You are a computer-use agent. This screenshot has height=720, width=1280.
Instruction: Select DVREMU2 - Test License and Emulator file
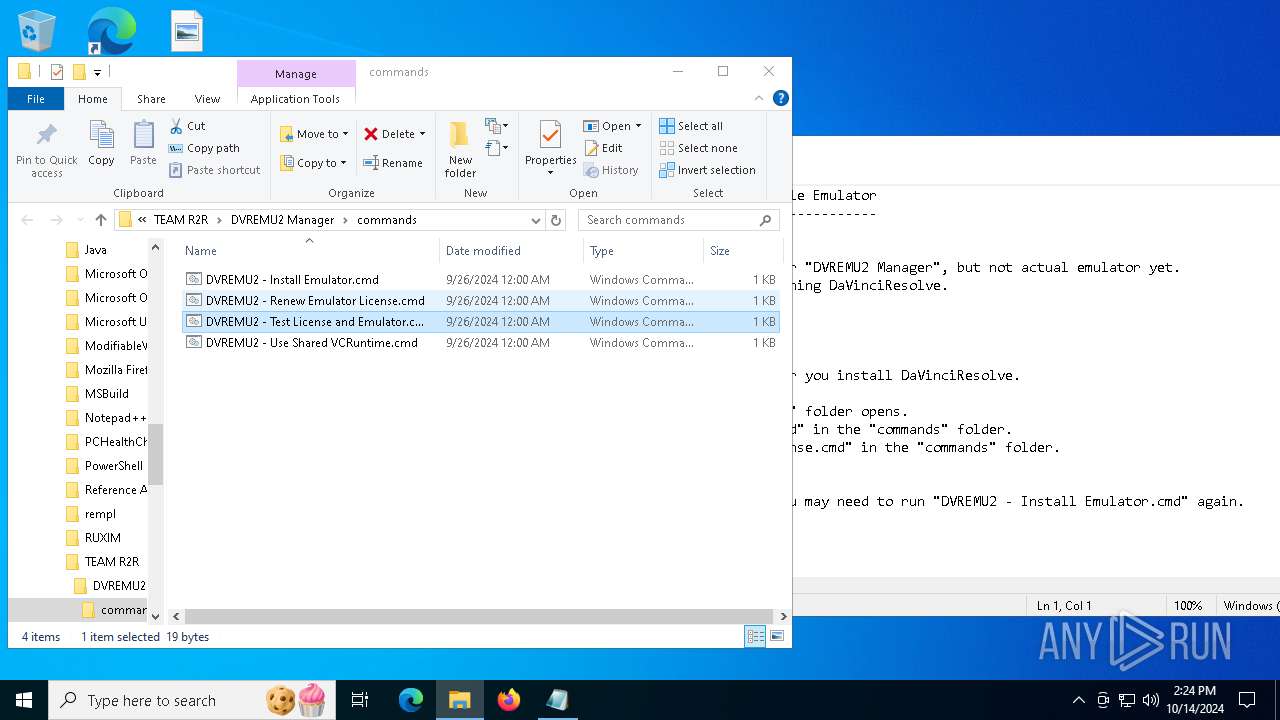480,322
